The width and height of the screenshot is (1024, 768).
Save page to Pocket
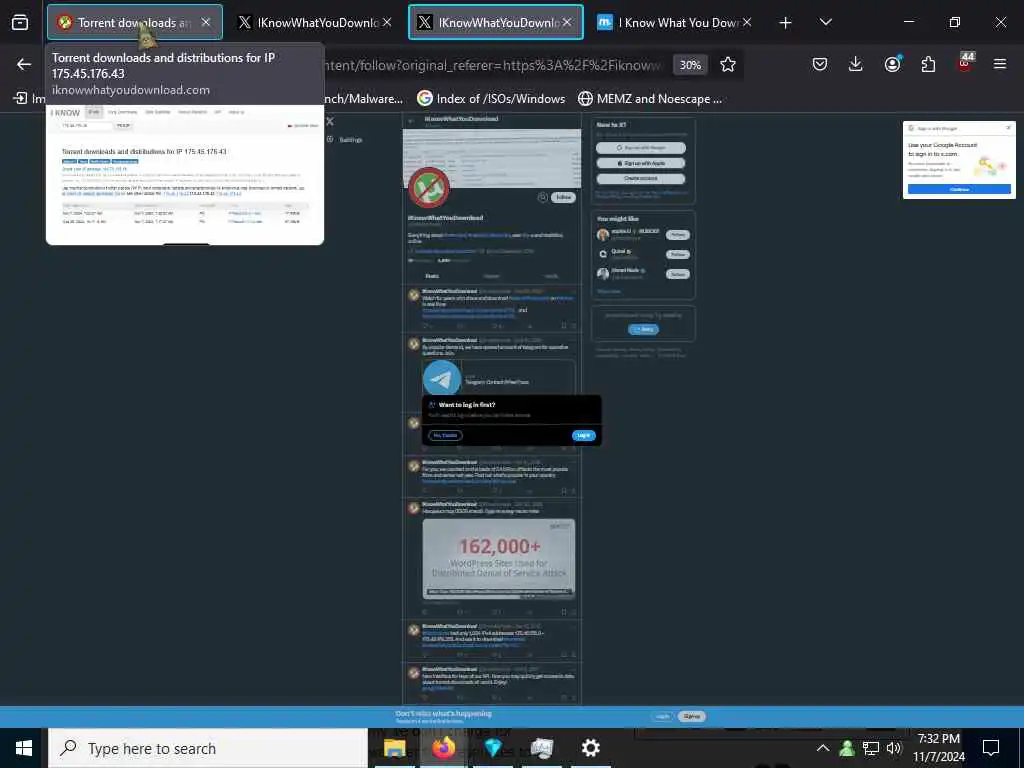pyautogui.click(x=820, y=64)
